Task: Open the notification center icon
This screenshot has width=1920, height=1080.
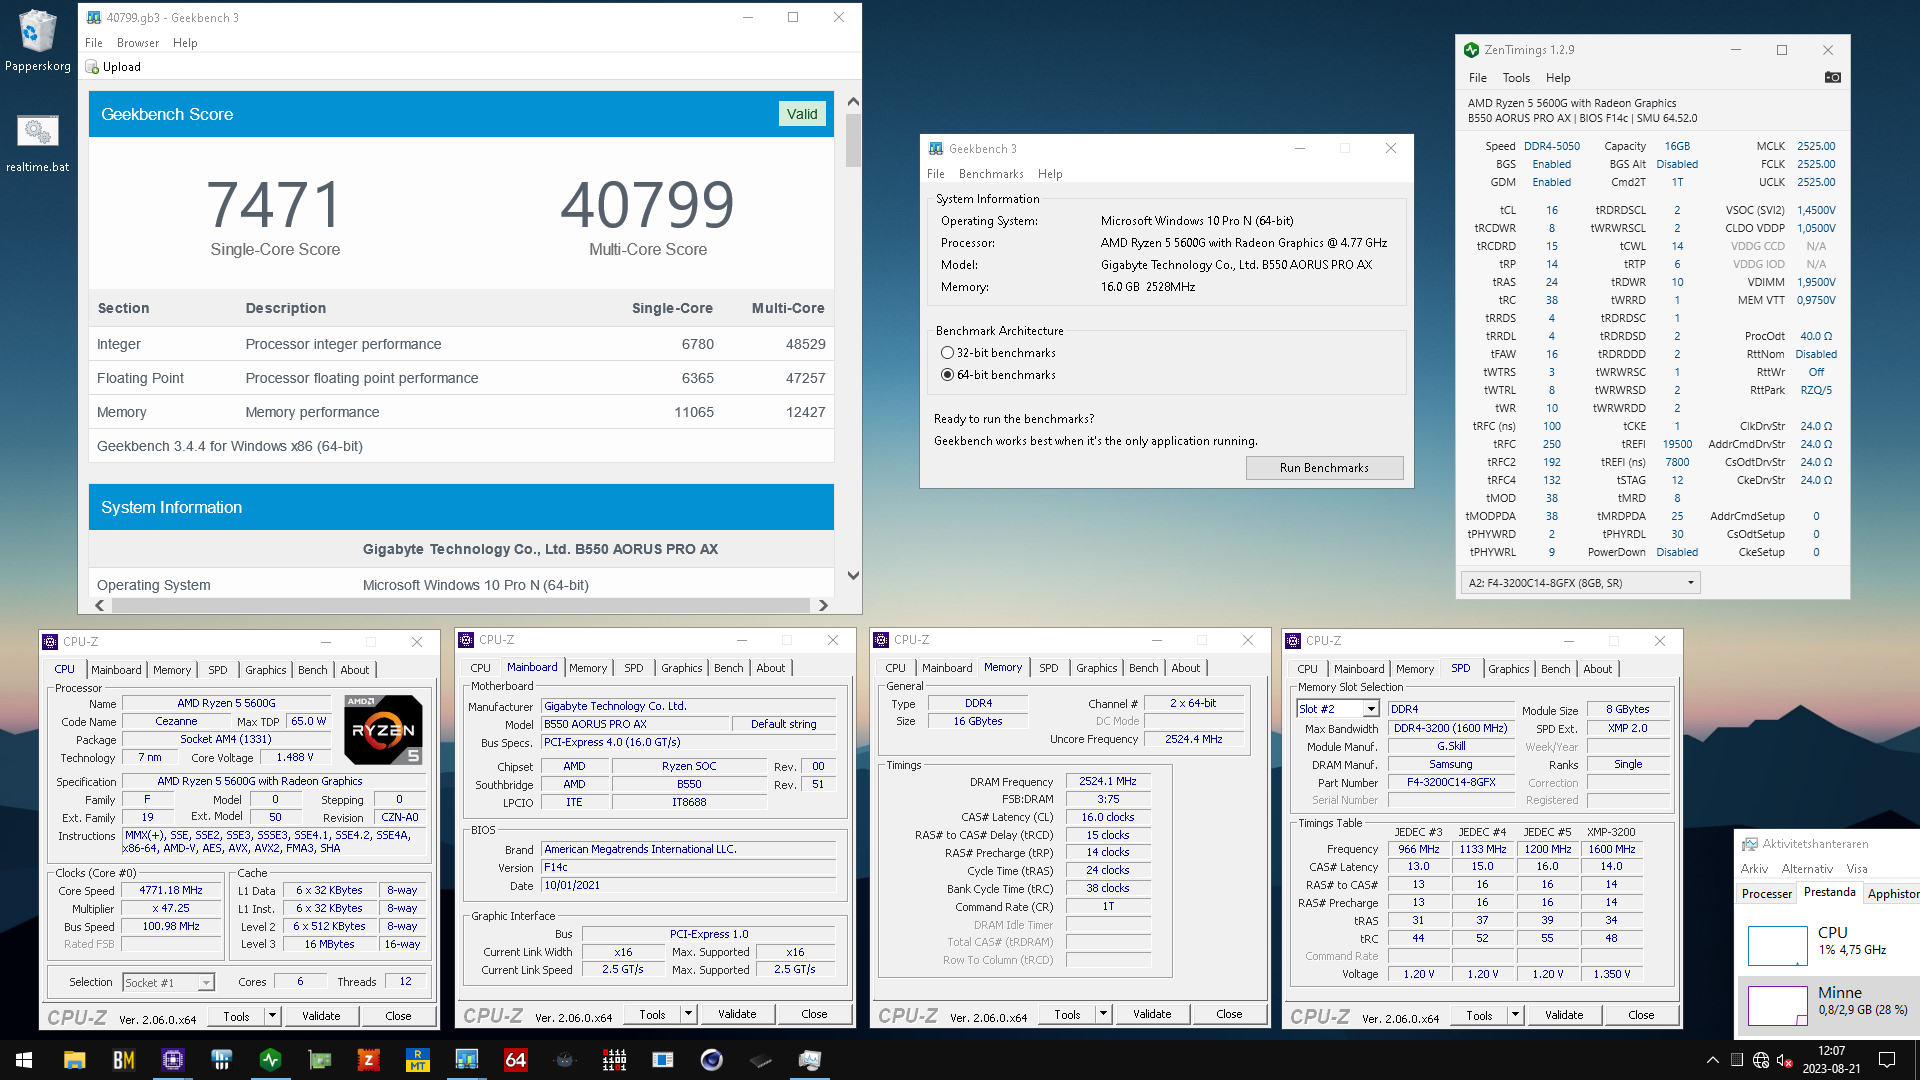Action: pos(1887,1060)
